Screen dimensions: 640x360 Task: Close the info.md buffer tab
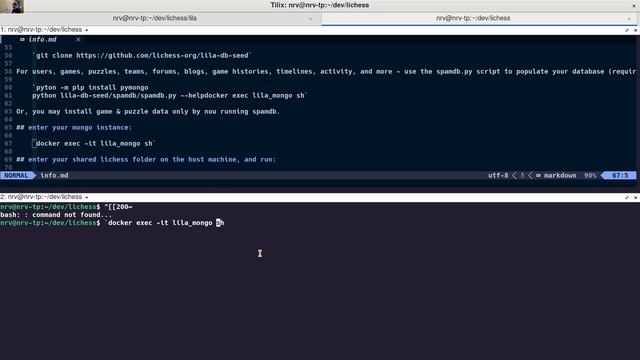coord(78,40)
